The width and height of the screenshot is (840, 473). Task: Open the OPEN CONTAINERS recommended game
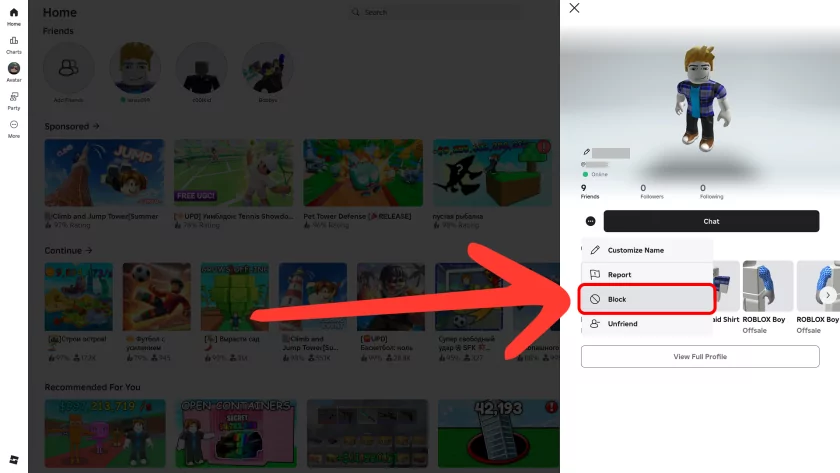(x=236, y=433)
